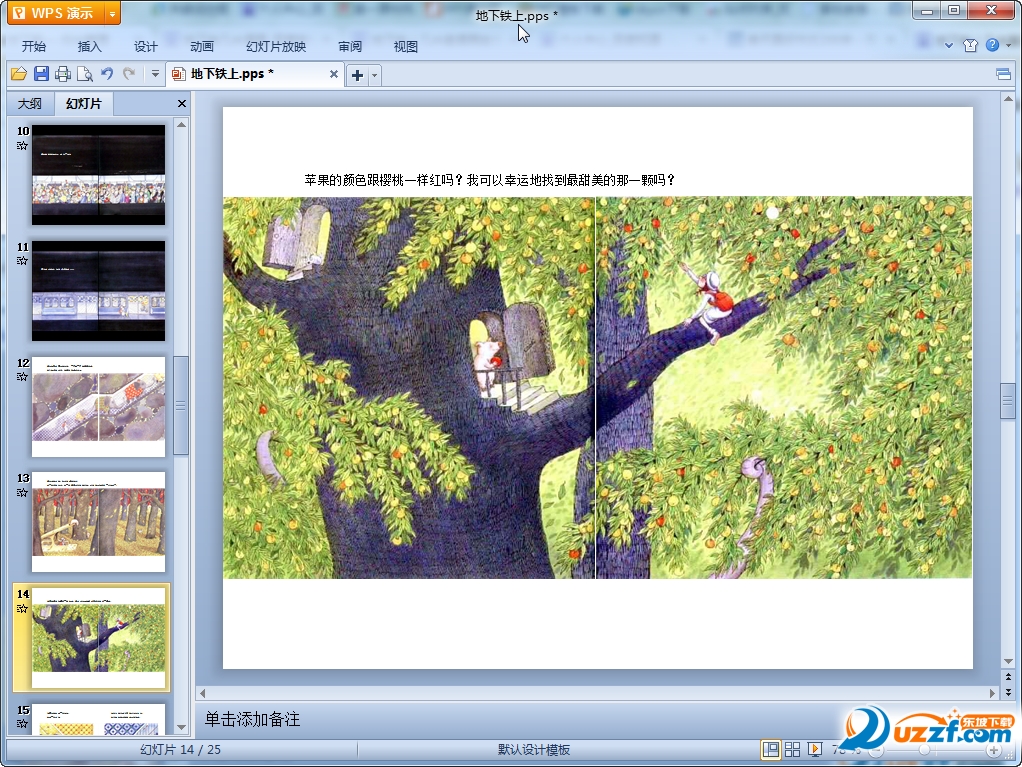
Task: Open the 插入 ribbon tab
Action: point(89,46)
